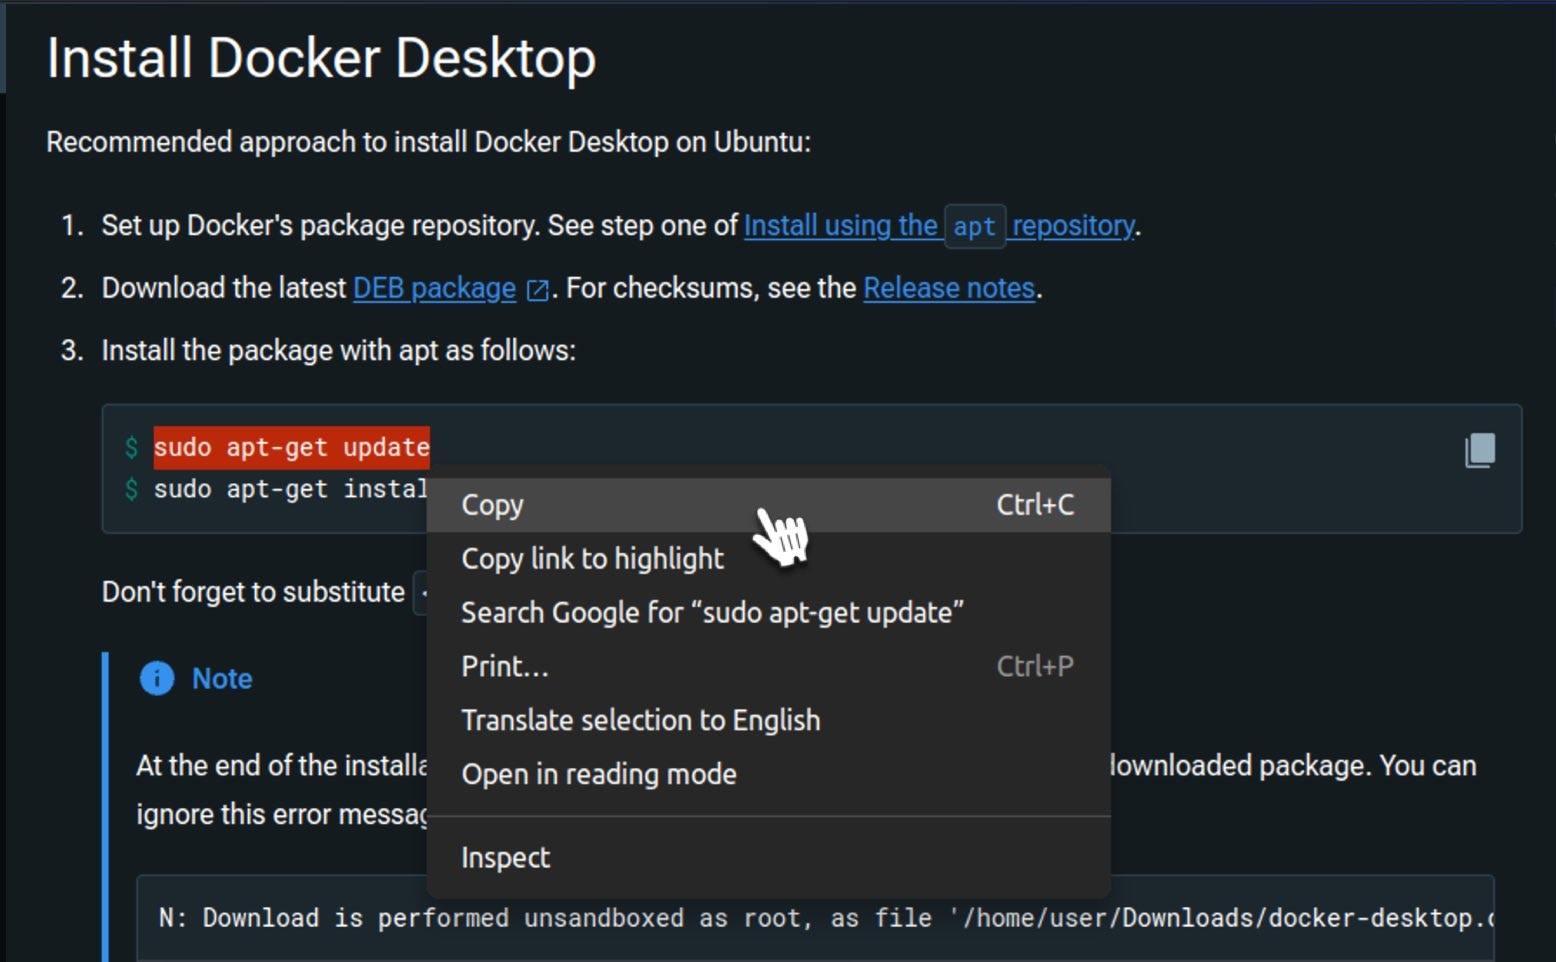Open Inspect from the context menu

769,858
